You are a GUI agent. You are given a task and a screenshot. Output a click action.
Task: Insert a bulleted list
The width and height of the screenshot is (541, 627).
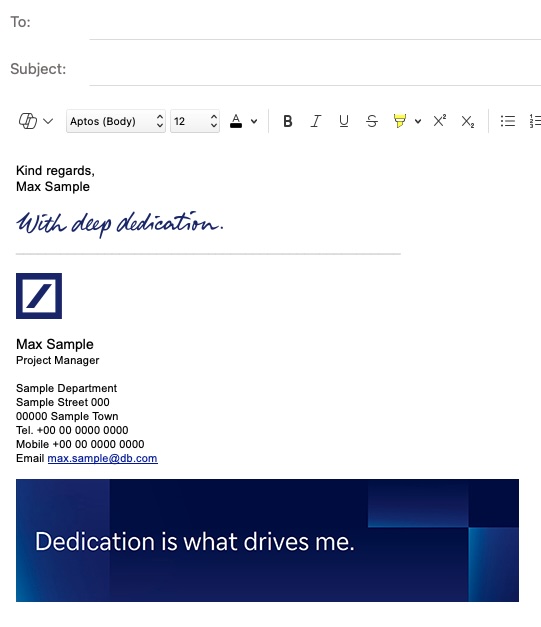pyautogui.click(x=508, y=121)
